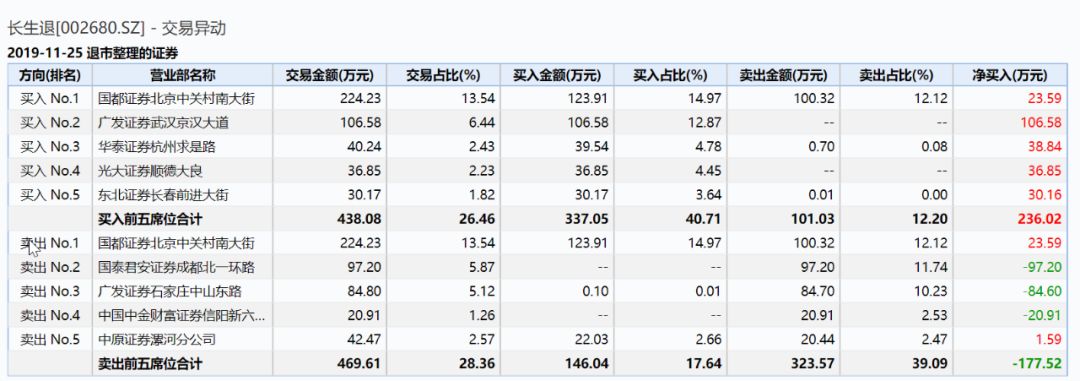Select the 广发证券石家庄中山东路 row
1080x381 pixels.
(x=537, y=291)
